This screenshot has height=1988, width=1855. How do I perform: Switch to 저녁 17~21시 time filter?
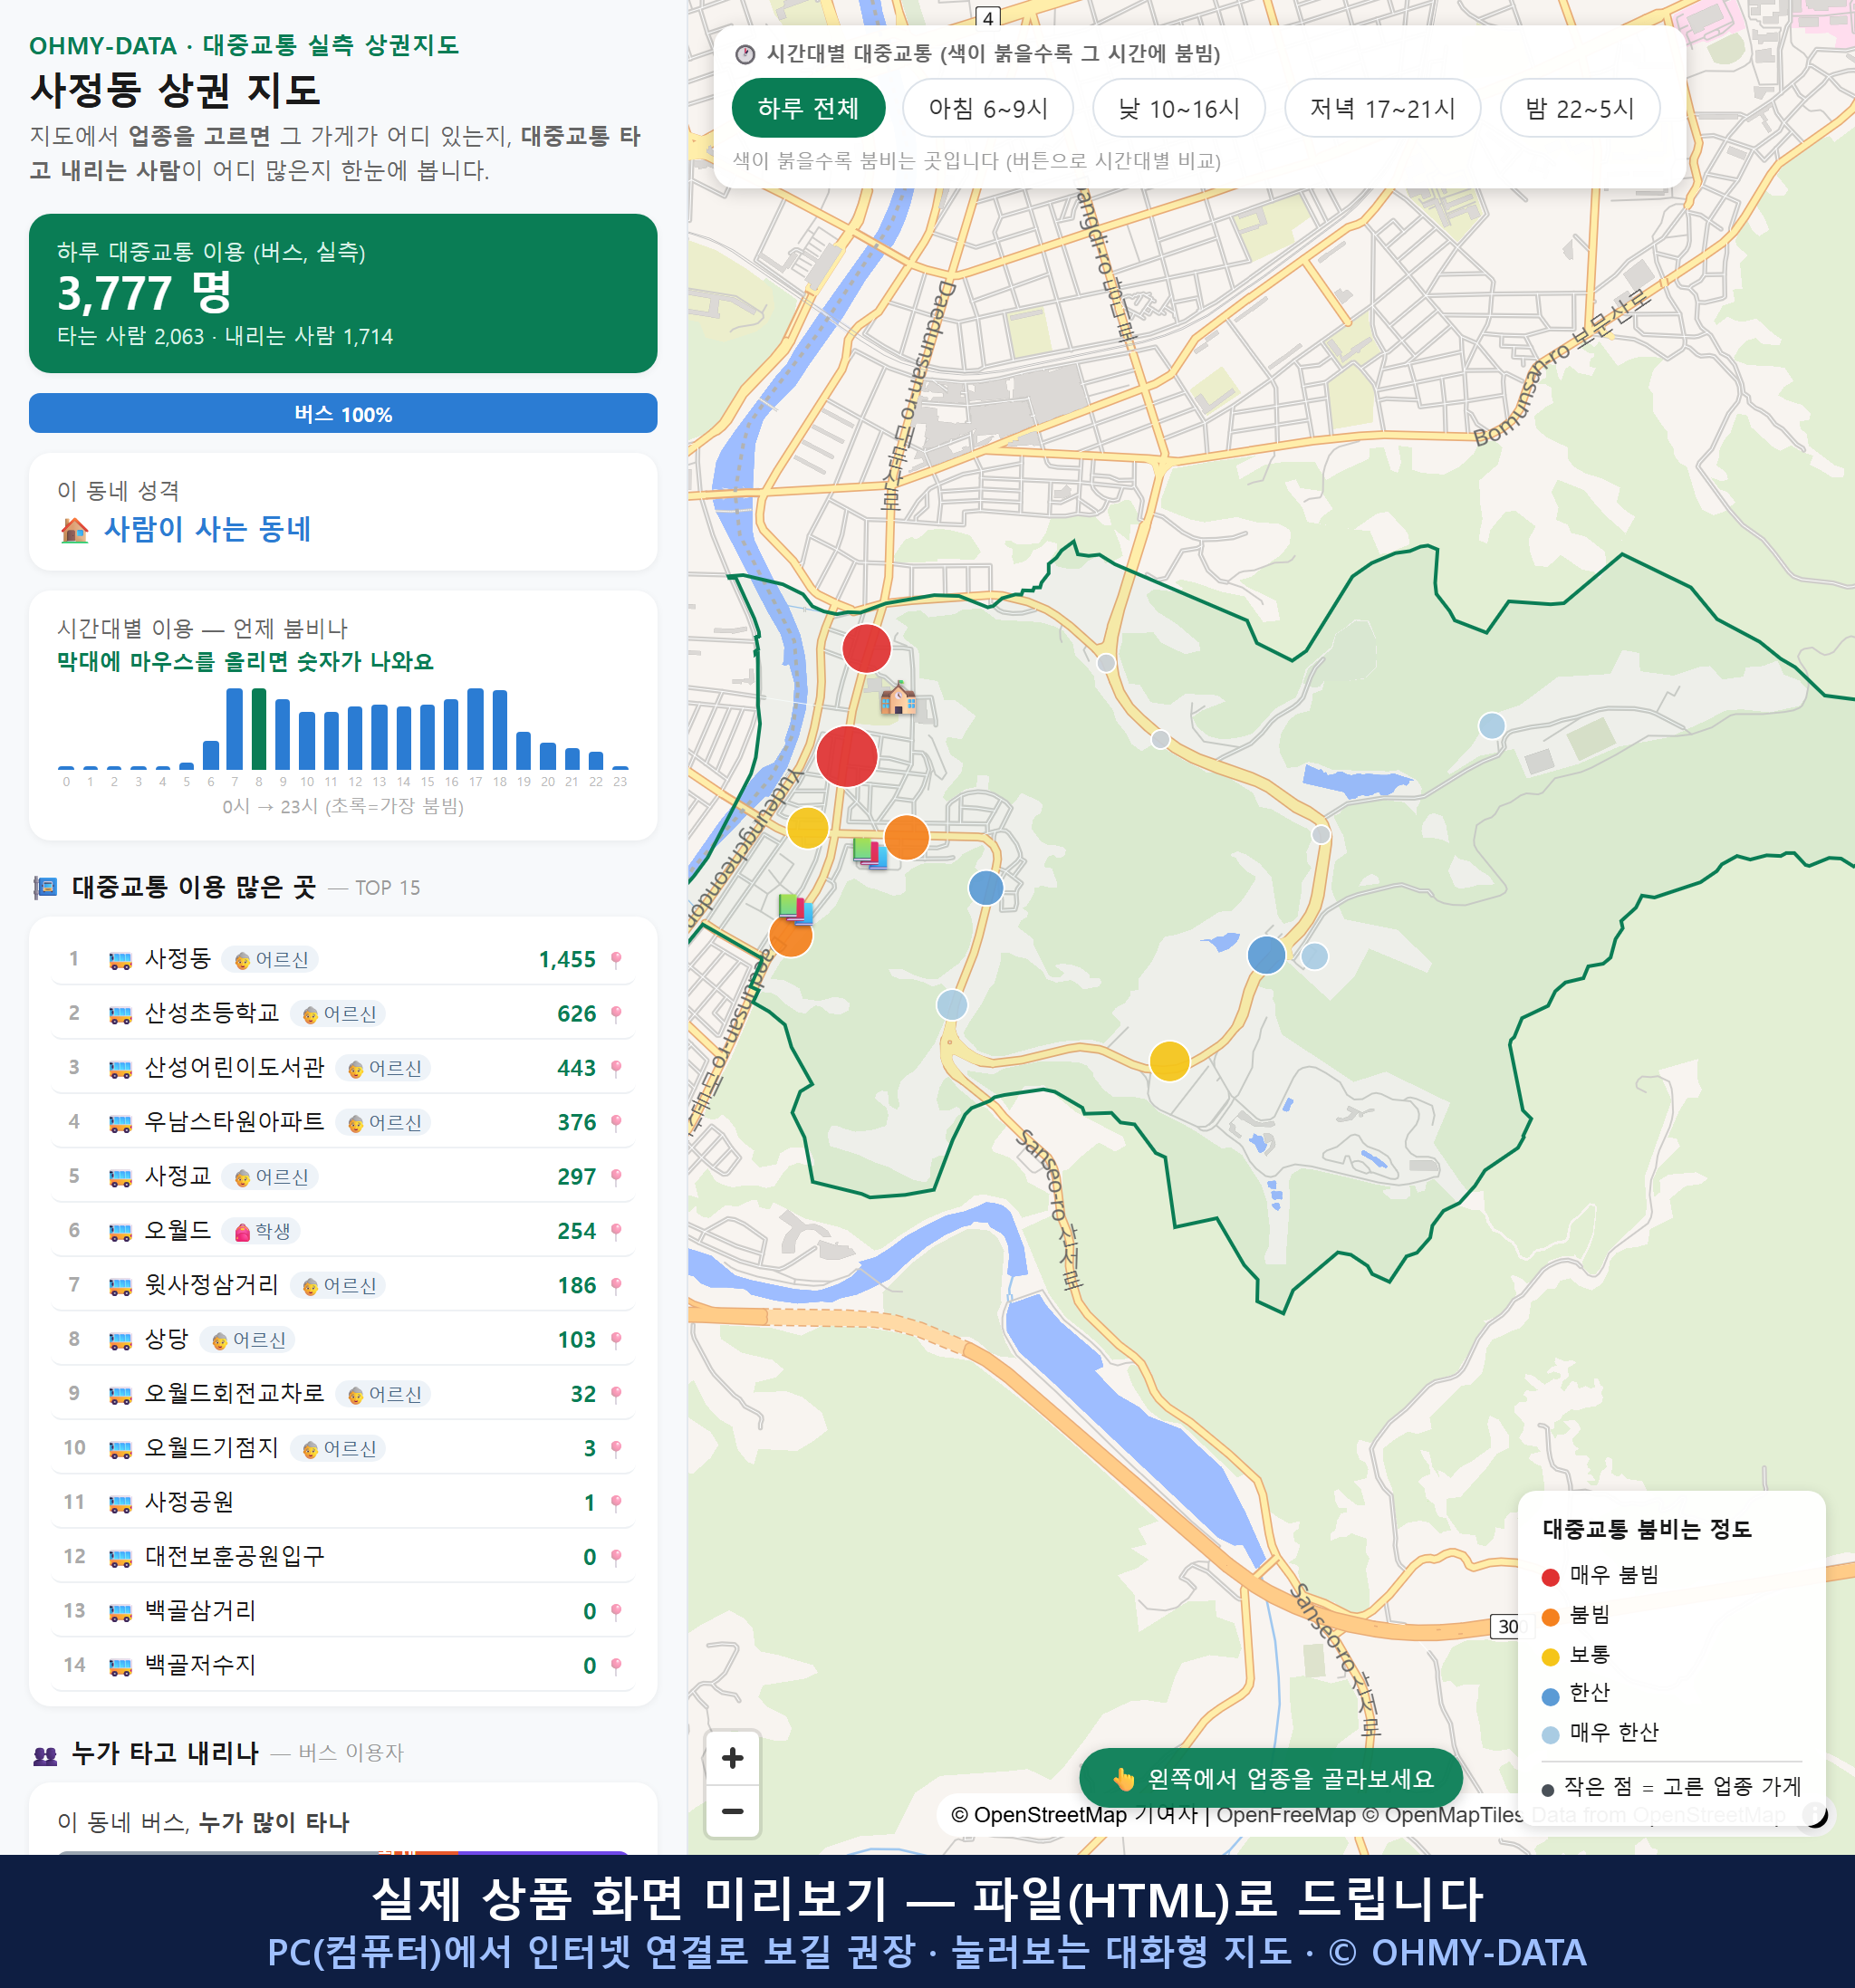pyautogui.click(x=1381, y=108)
